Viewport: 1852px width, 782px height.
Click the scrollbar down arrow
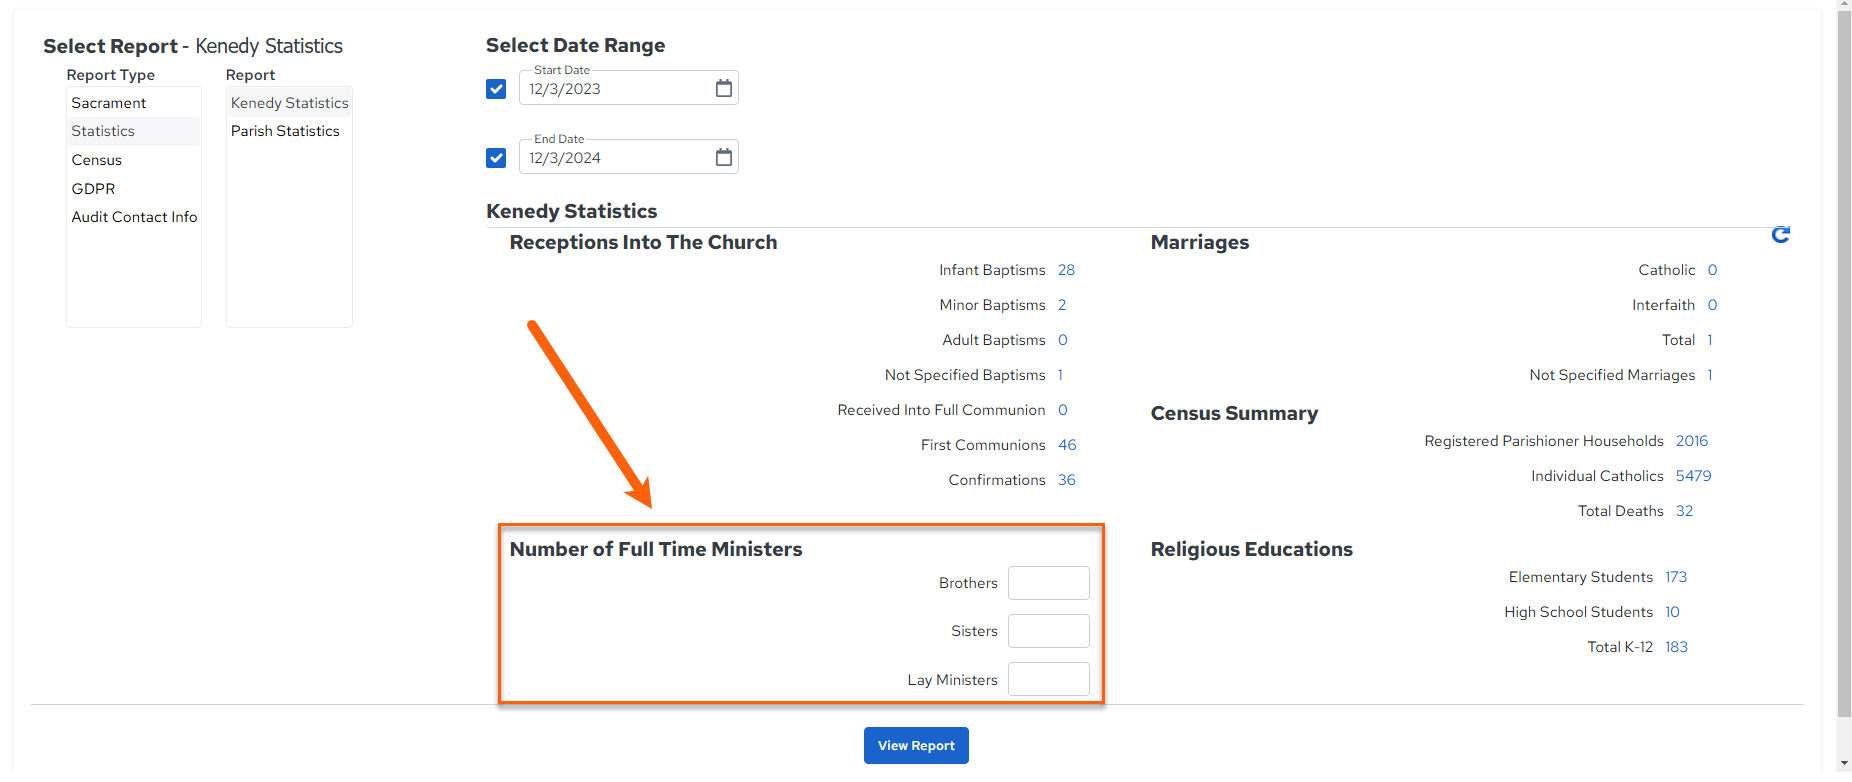click(x=1844, y=763)
